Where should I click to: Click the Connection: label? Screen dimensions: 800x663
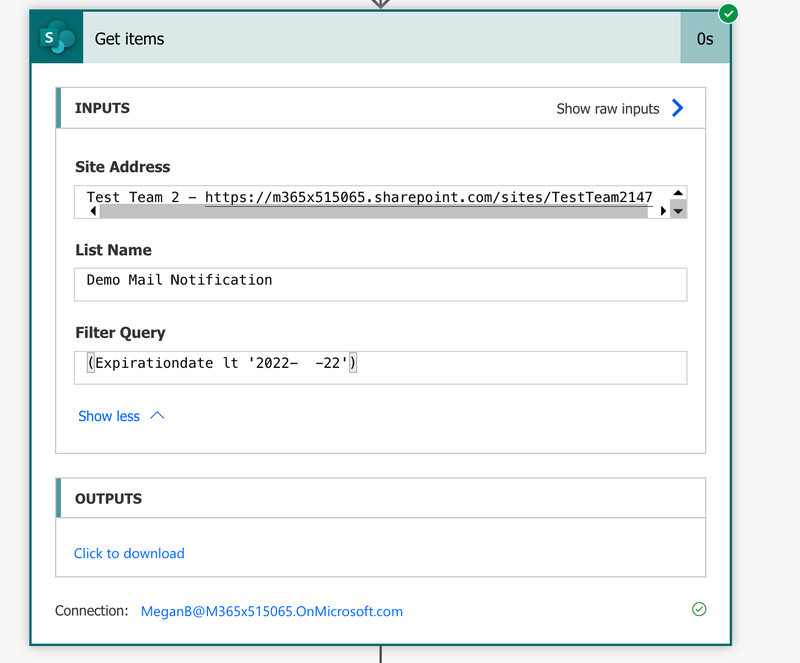(92, 611)
